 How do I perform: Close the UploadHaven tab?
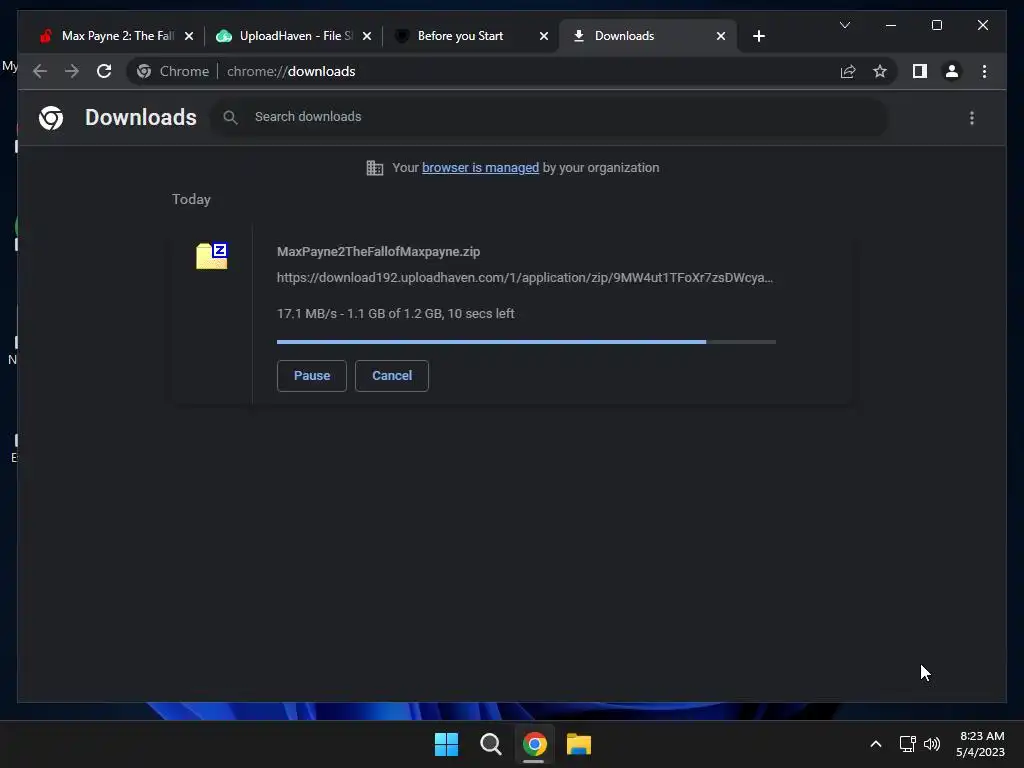[x=366, y=36]
